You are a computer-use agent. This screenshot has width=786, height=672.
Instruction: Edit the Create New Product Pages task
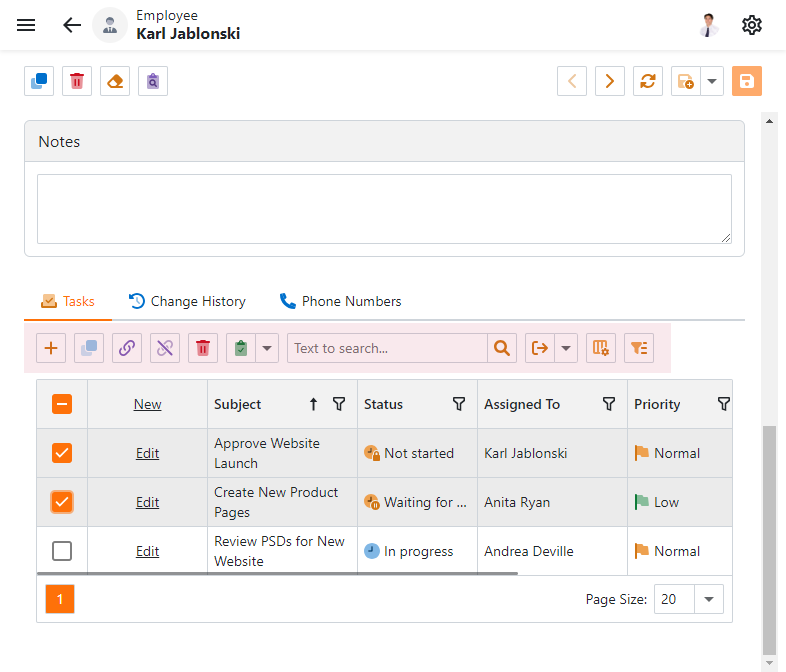(x=147, y=502)
